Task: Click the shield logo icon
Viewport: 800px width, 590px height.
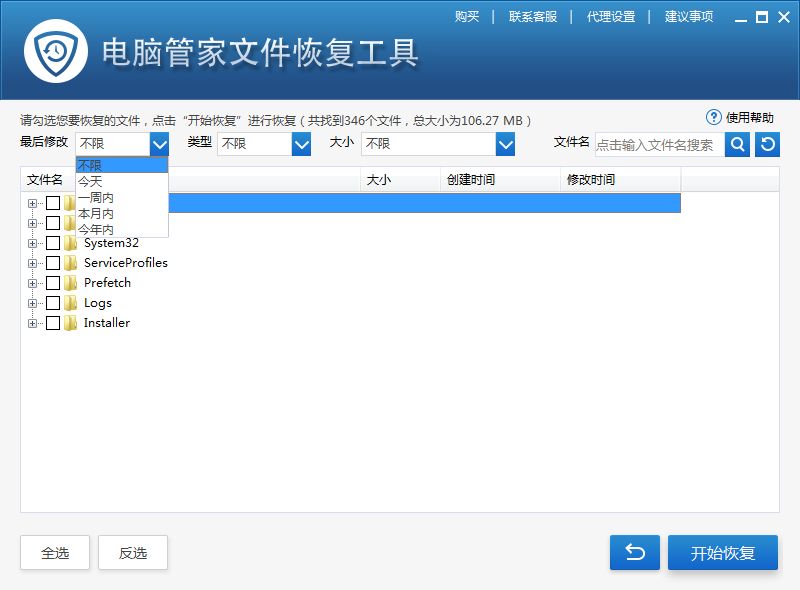Action: click(x=56, y=51)
